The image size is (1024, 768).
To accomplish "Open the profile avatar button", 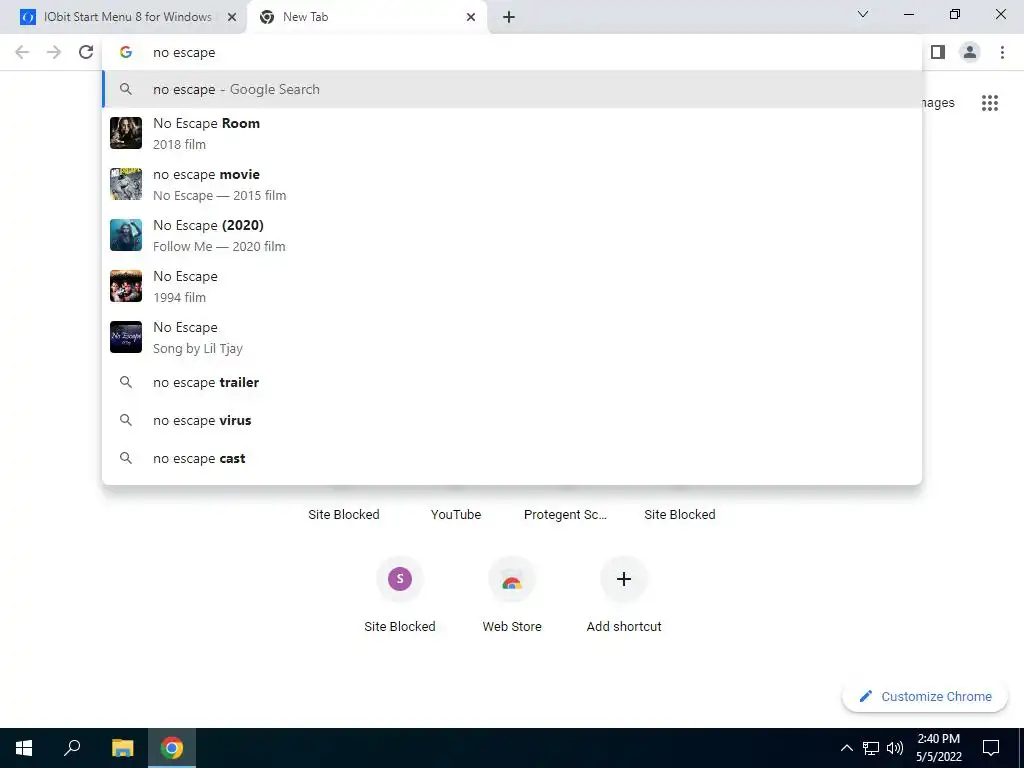I will coord(970,52).
